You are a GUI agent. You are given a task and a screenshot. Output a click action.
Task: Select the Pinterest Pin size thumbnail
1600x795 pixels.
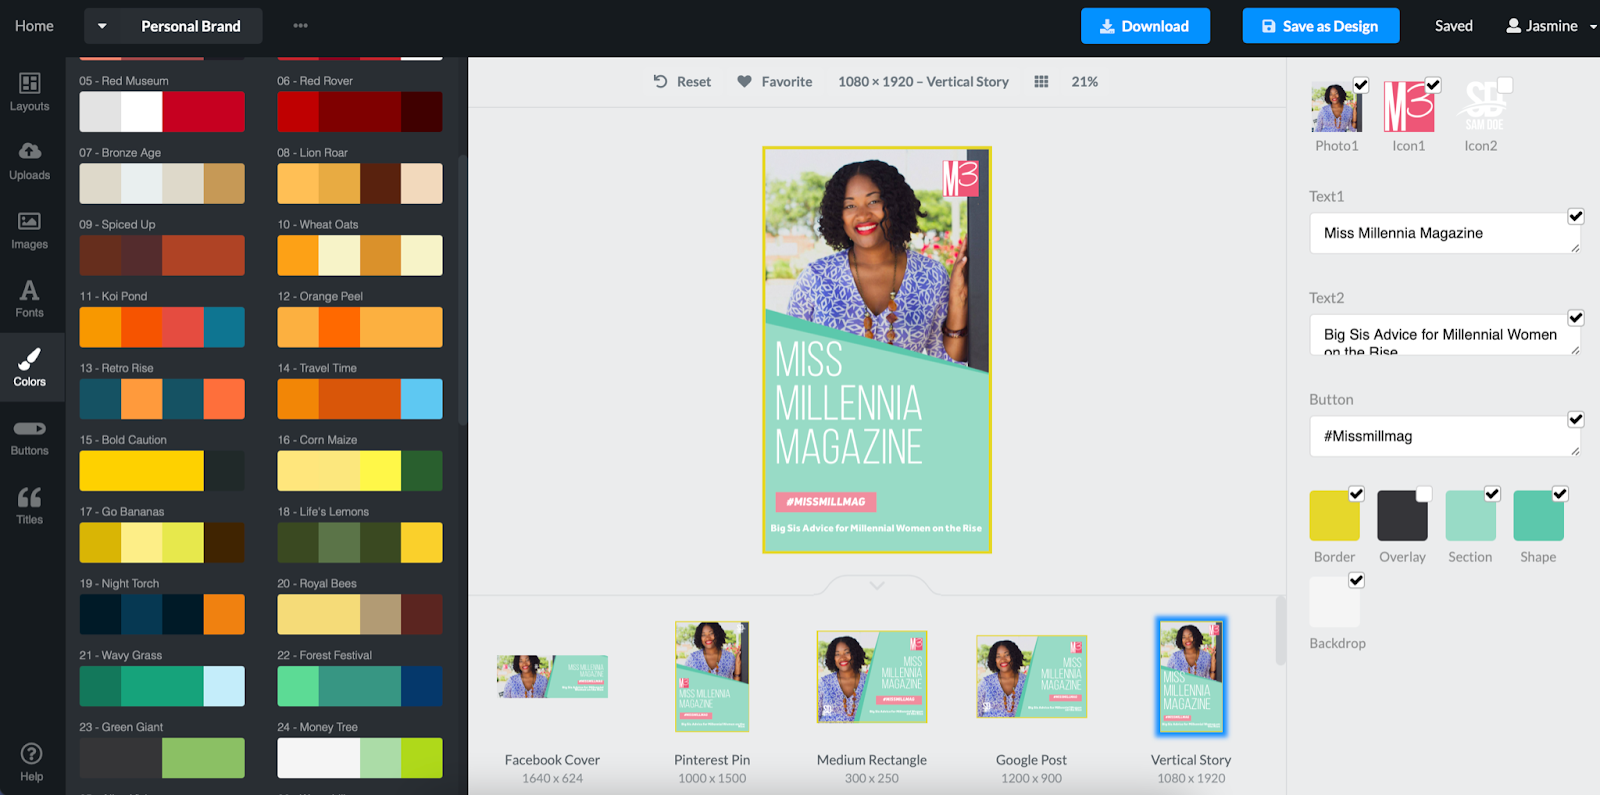coord(712,677)
